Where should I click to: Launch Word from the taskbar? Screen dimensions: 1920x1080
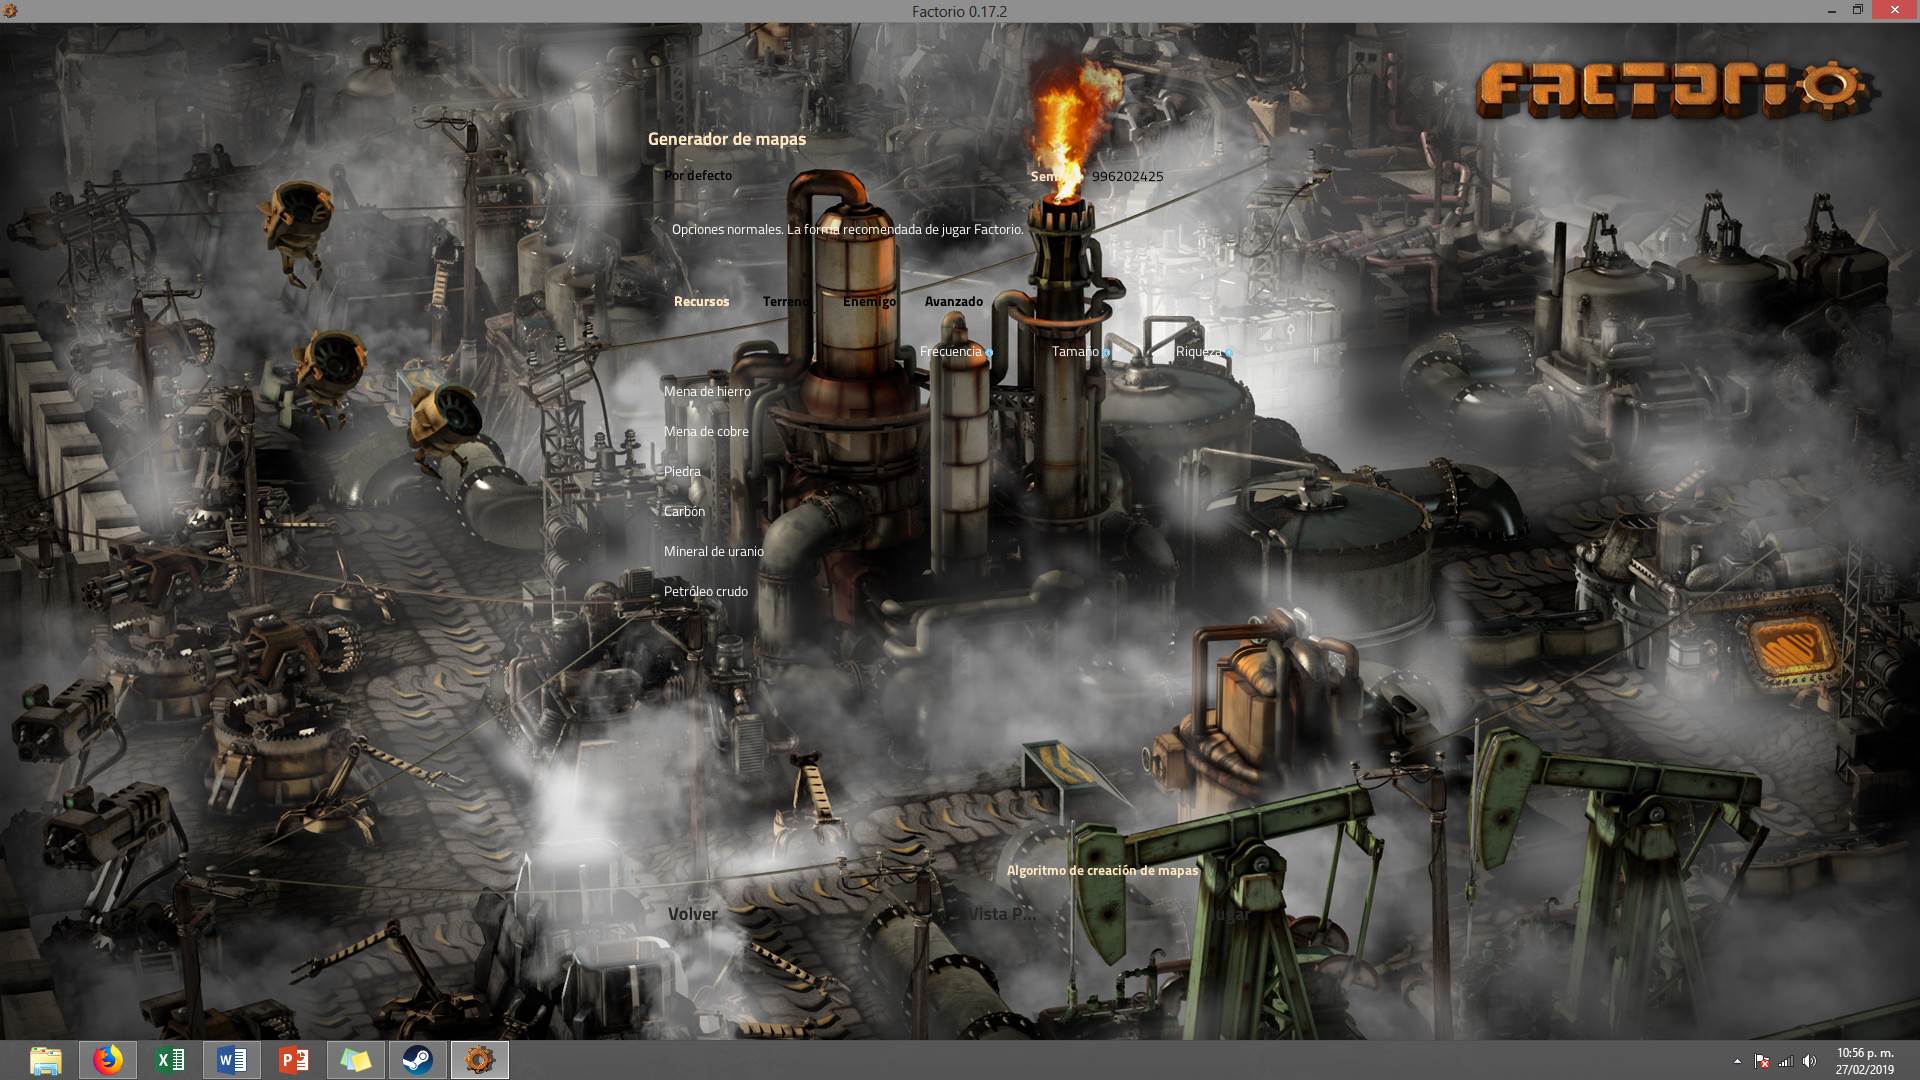232,1060
